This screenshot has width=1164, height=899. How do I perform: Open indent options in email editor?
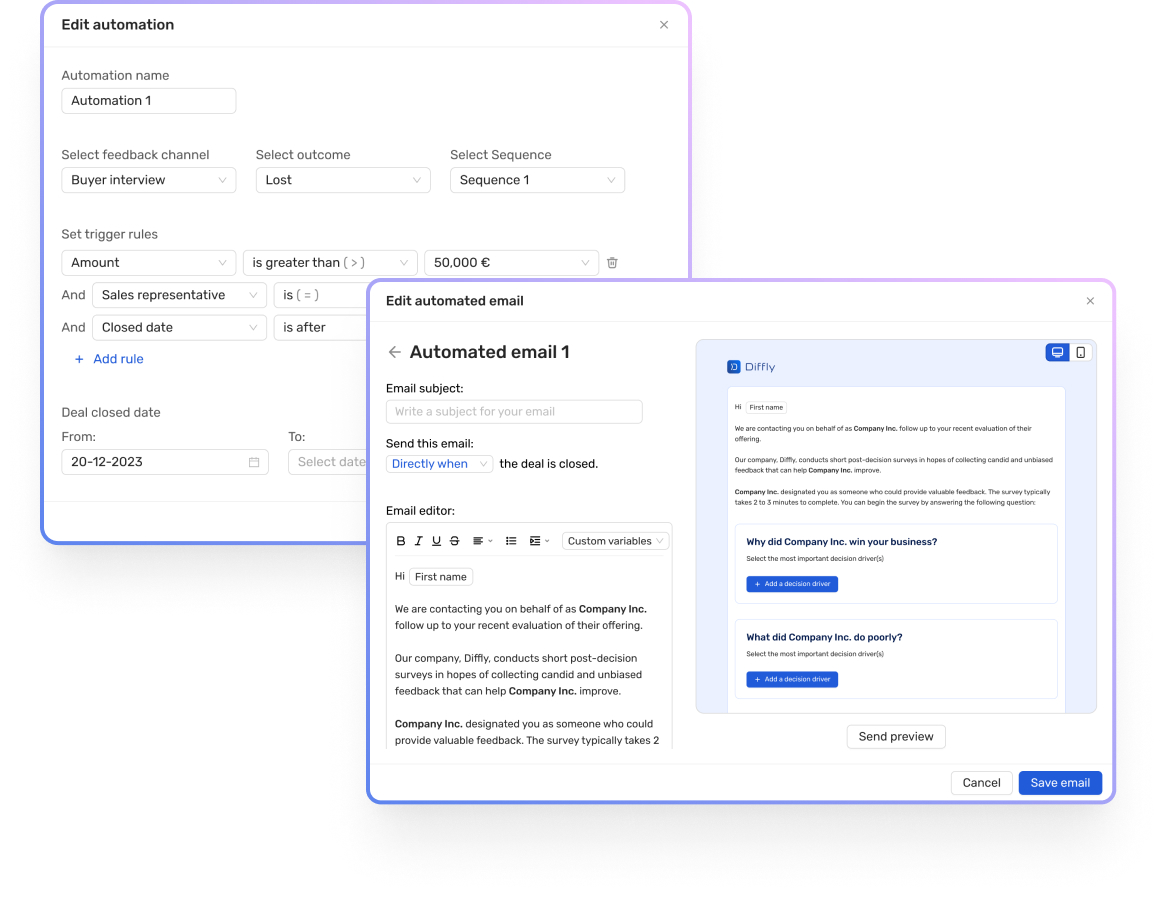(x=539, y=541)
